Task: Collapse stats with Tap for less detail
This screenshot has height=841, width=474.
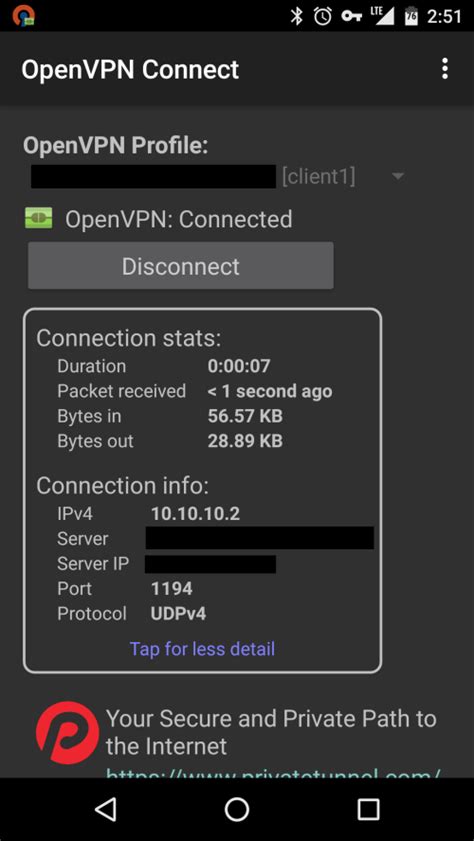Action: click(202, 648)
